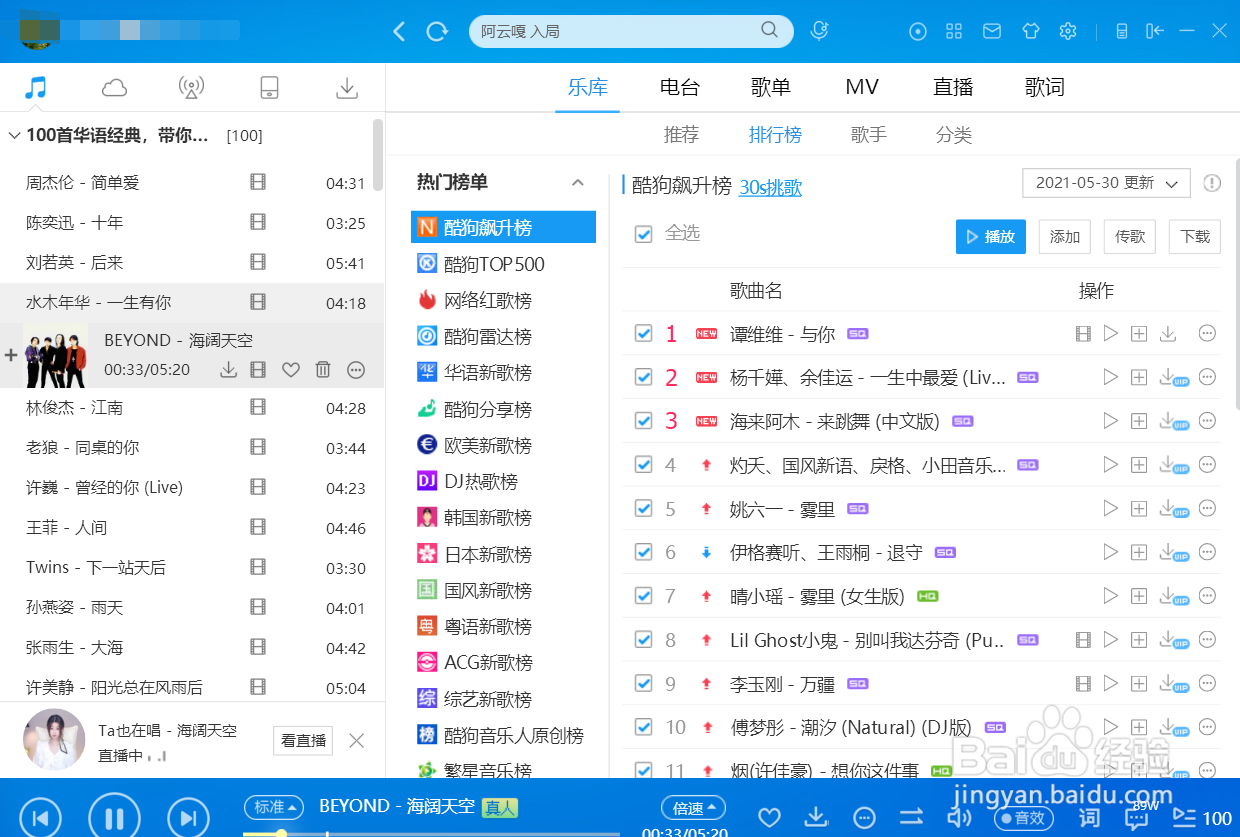
Task: Switch to the 电台 tab
Action: pyautogui.click(x=680, y=87)
